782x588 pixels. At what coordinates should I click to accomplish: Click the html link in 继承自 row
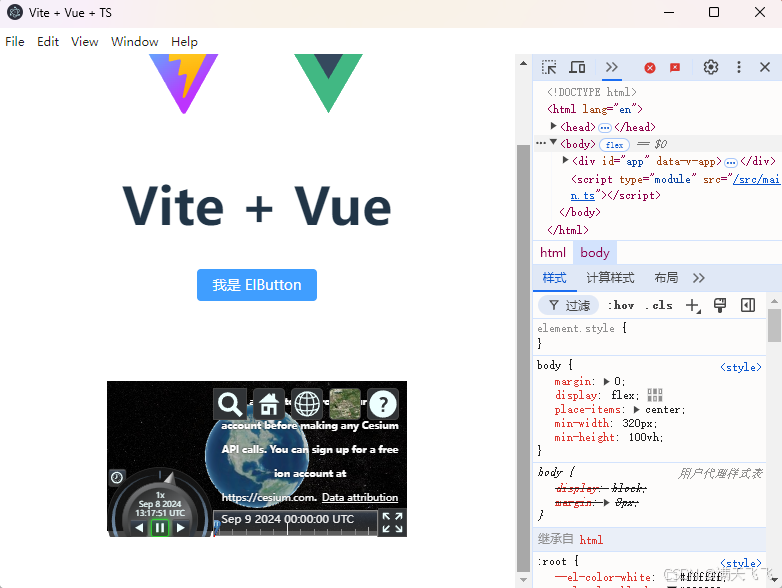591,540
